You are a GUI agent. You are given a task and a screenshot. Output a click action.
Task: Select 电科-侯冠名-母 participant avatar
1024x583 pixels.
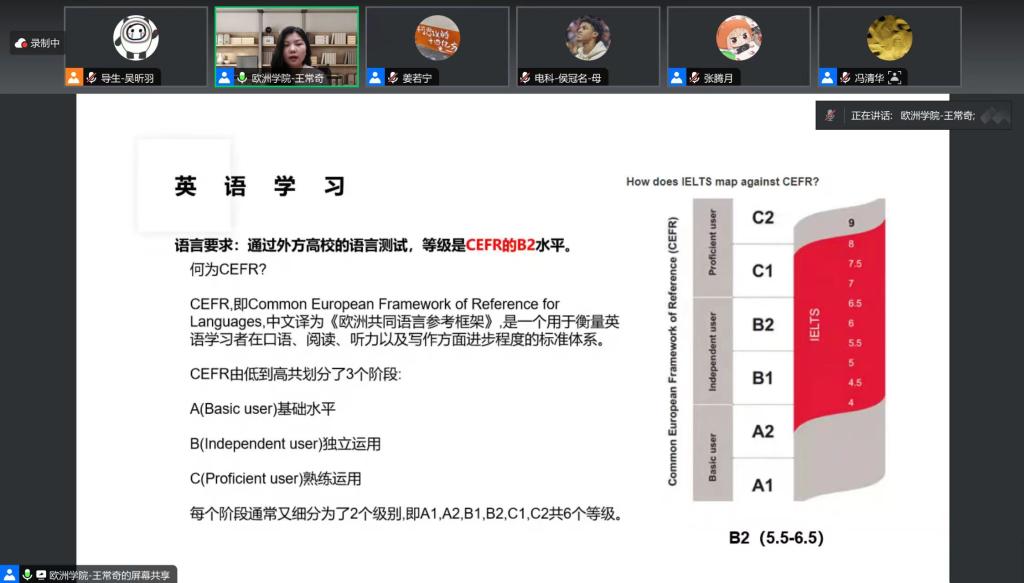[x=588, y=38]
